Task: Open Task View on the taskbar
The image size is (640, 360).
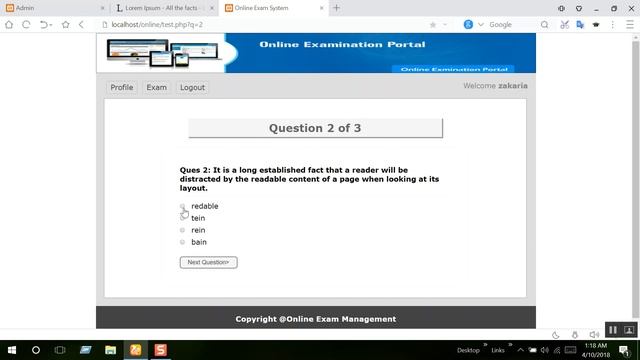Action: click(60, 350)
